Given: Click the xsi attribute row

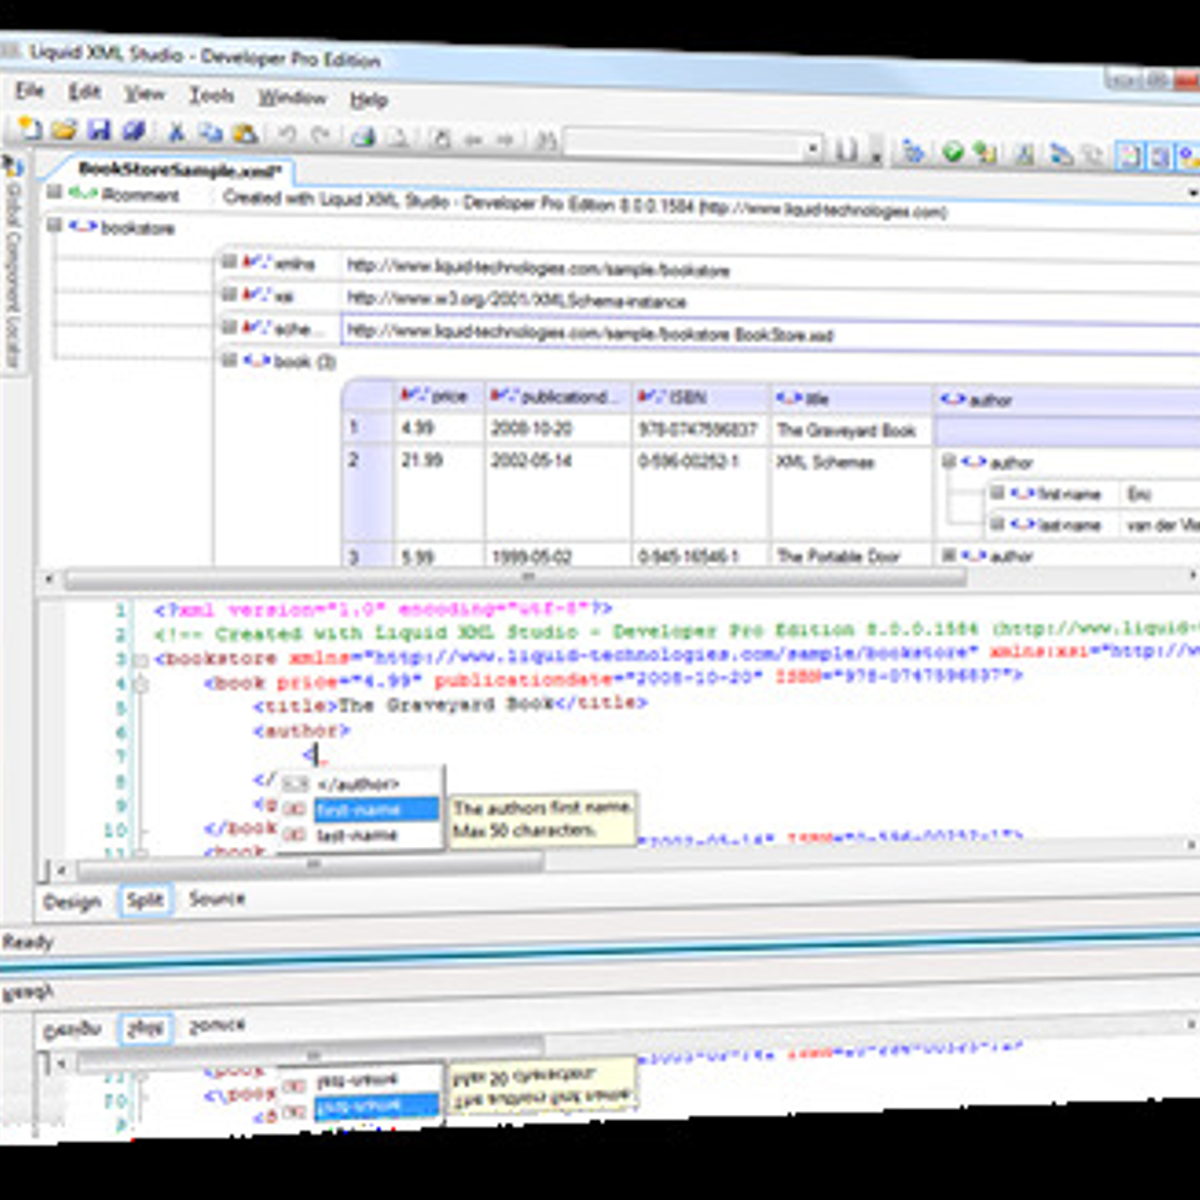Looking at the screenshot, I should (707, 299).
